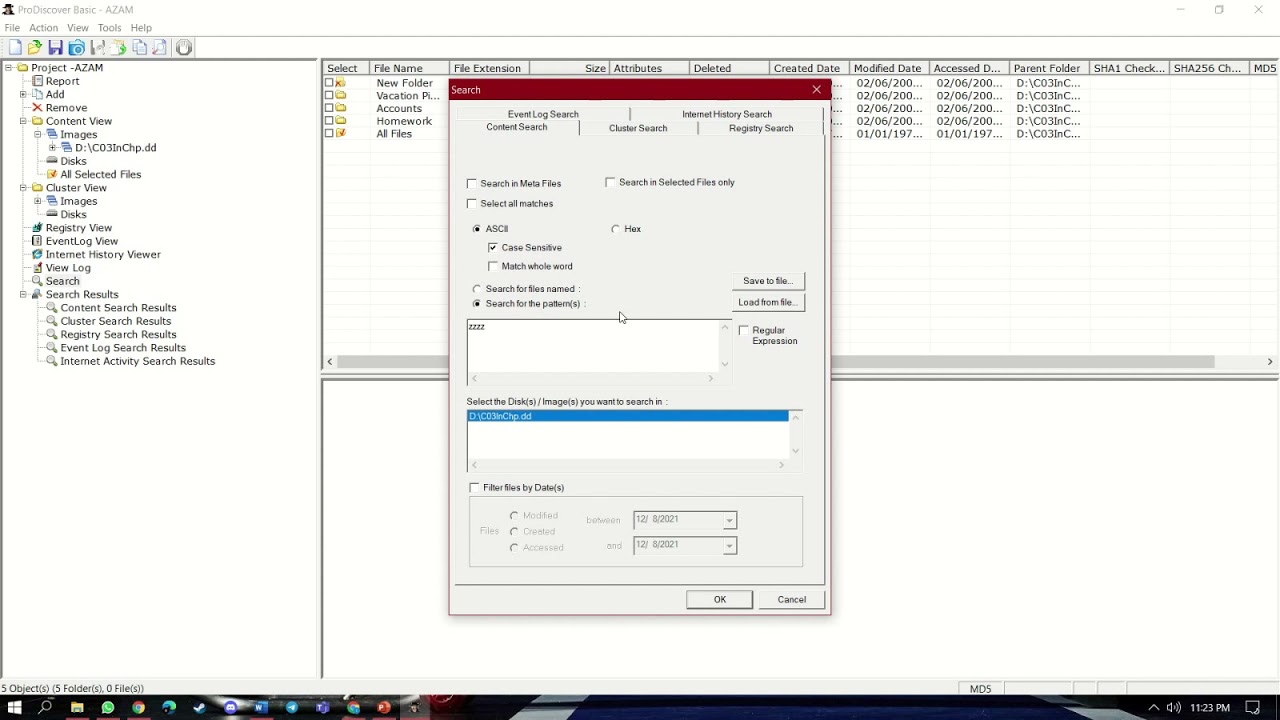The width and height of the screenshot is (1280, 720).
Task: Expand Images under Cluster View
Action: pyautogui.click(x=38, y=201)
